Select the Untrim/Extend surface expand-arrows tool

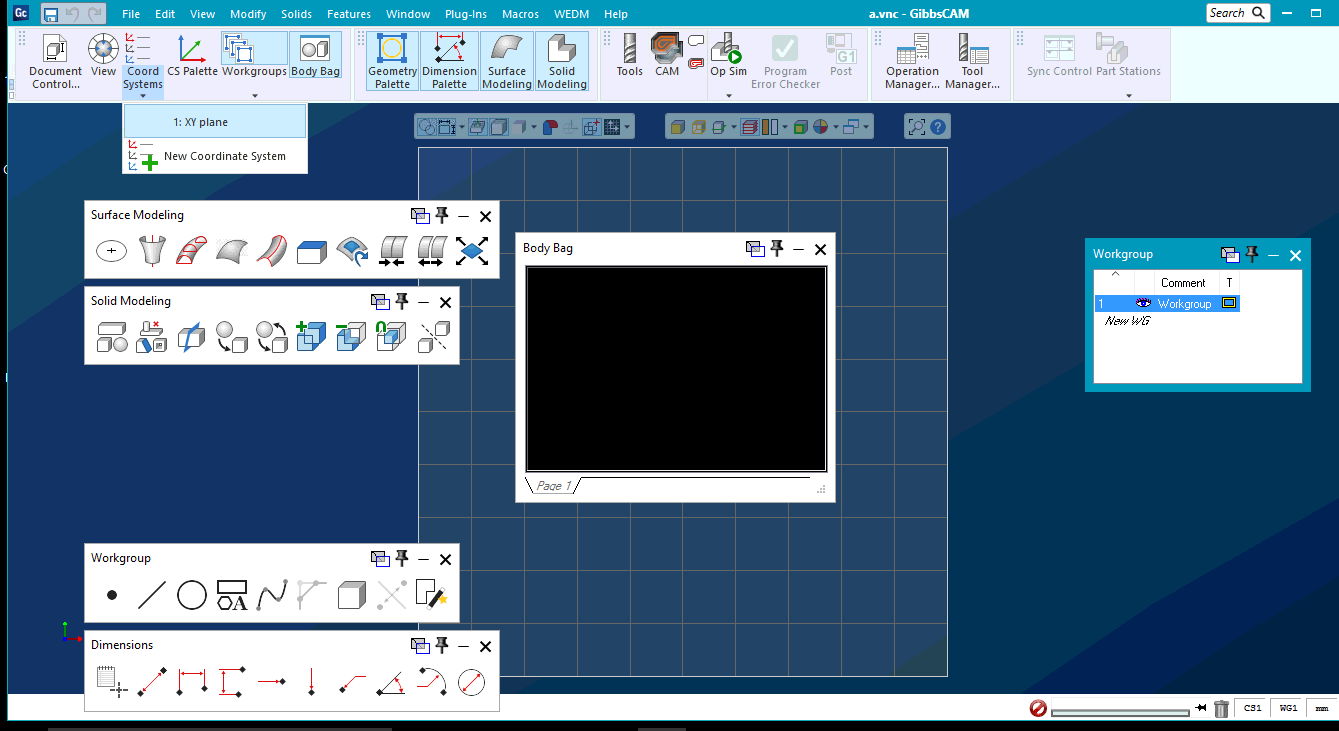tap(471, 250)
